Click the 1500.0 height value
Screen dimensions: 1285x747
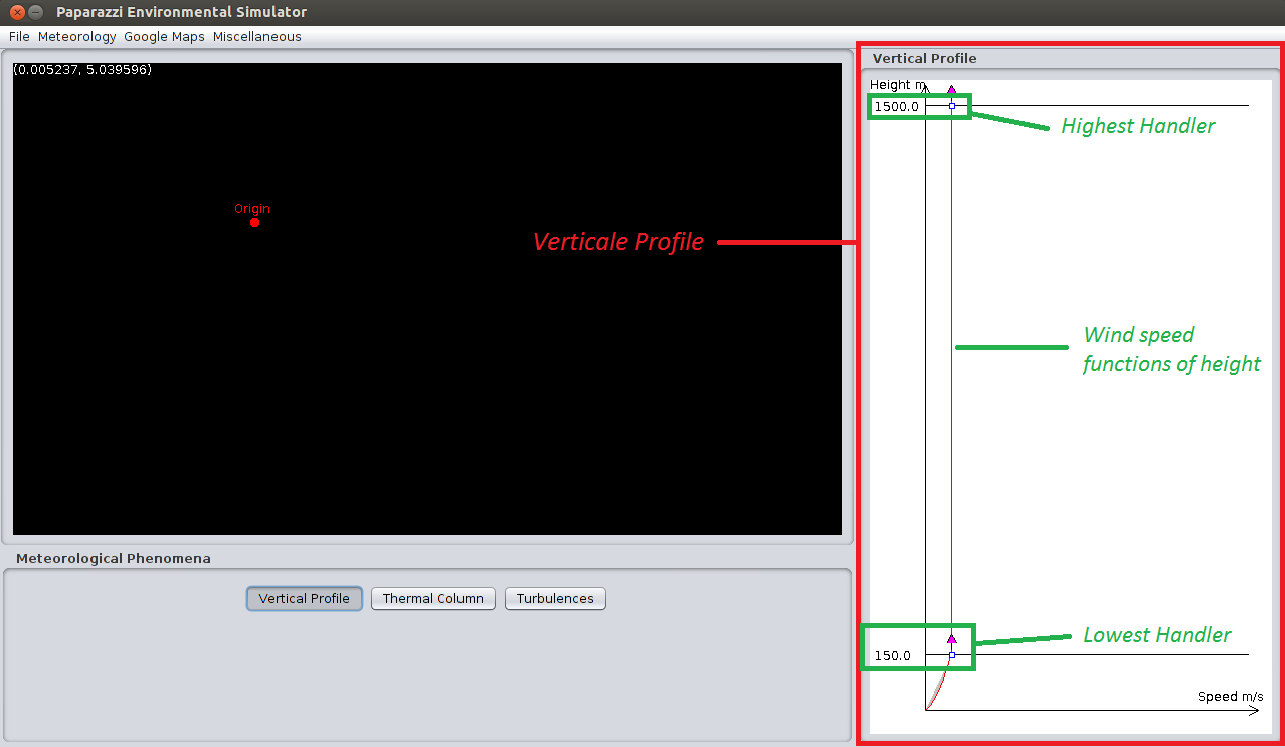point(896,107)
